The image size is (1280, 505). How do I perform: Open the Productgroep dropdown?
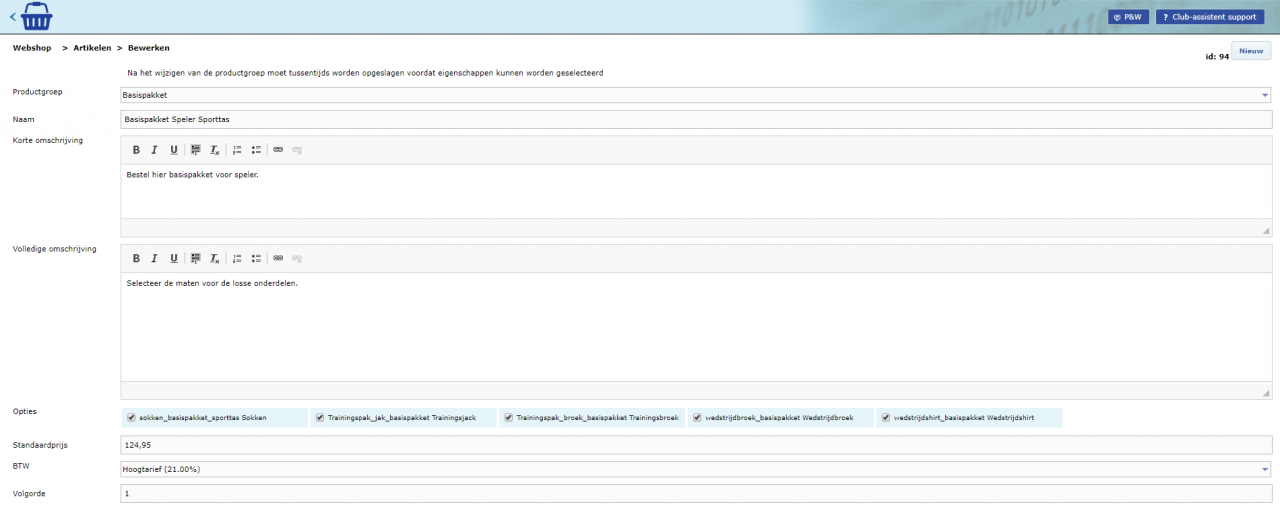[x=1265, y=95]
